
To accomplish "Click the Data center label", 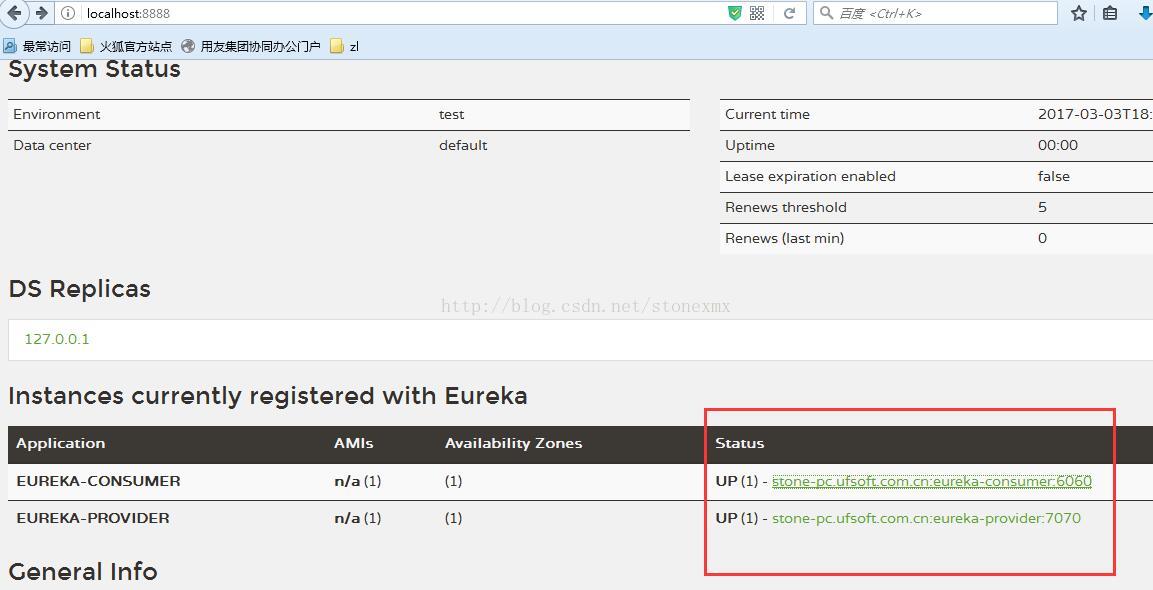I will [x=52, y=146].
